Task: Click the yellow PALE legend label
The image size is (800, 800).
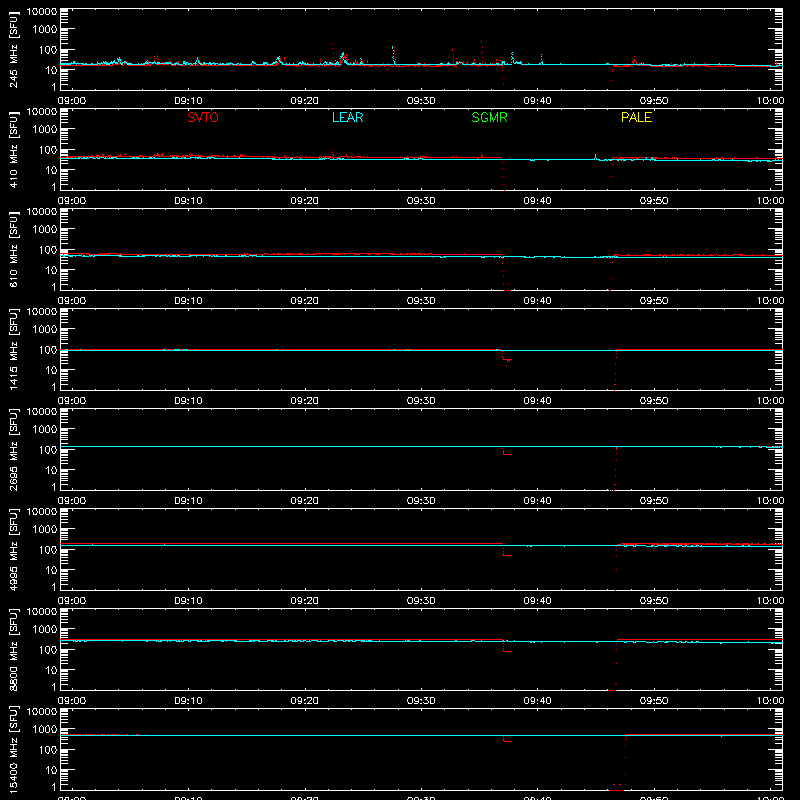Action: pos(636,117)
